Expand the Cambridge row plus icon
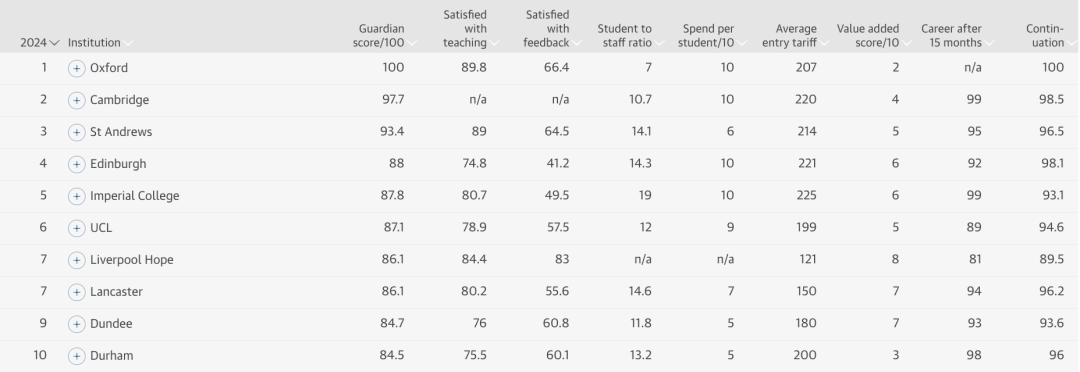This screenshot has width=1080, height=372. tap(76, 101)
